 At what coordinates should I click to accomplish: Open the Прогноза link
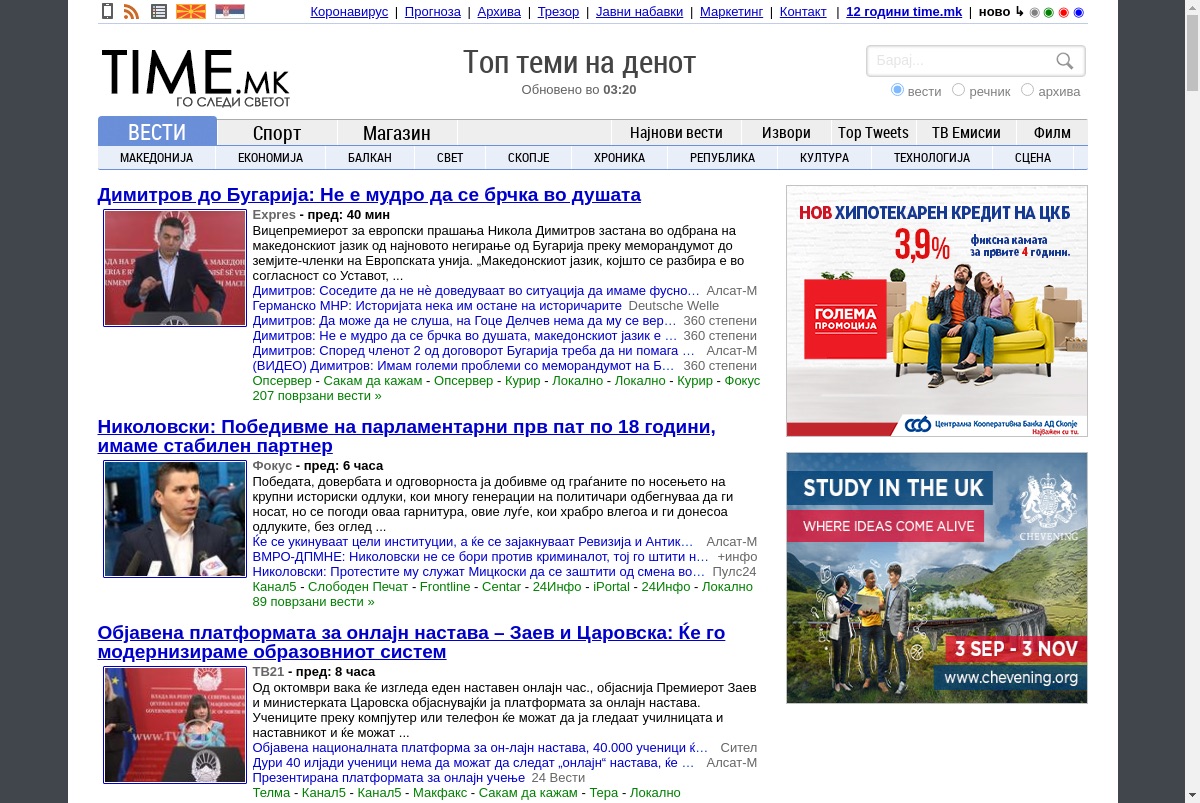click(433, 12)
